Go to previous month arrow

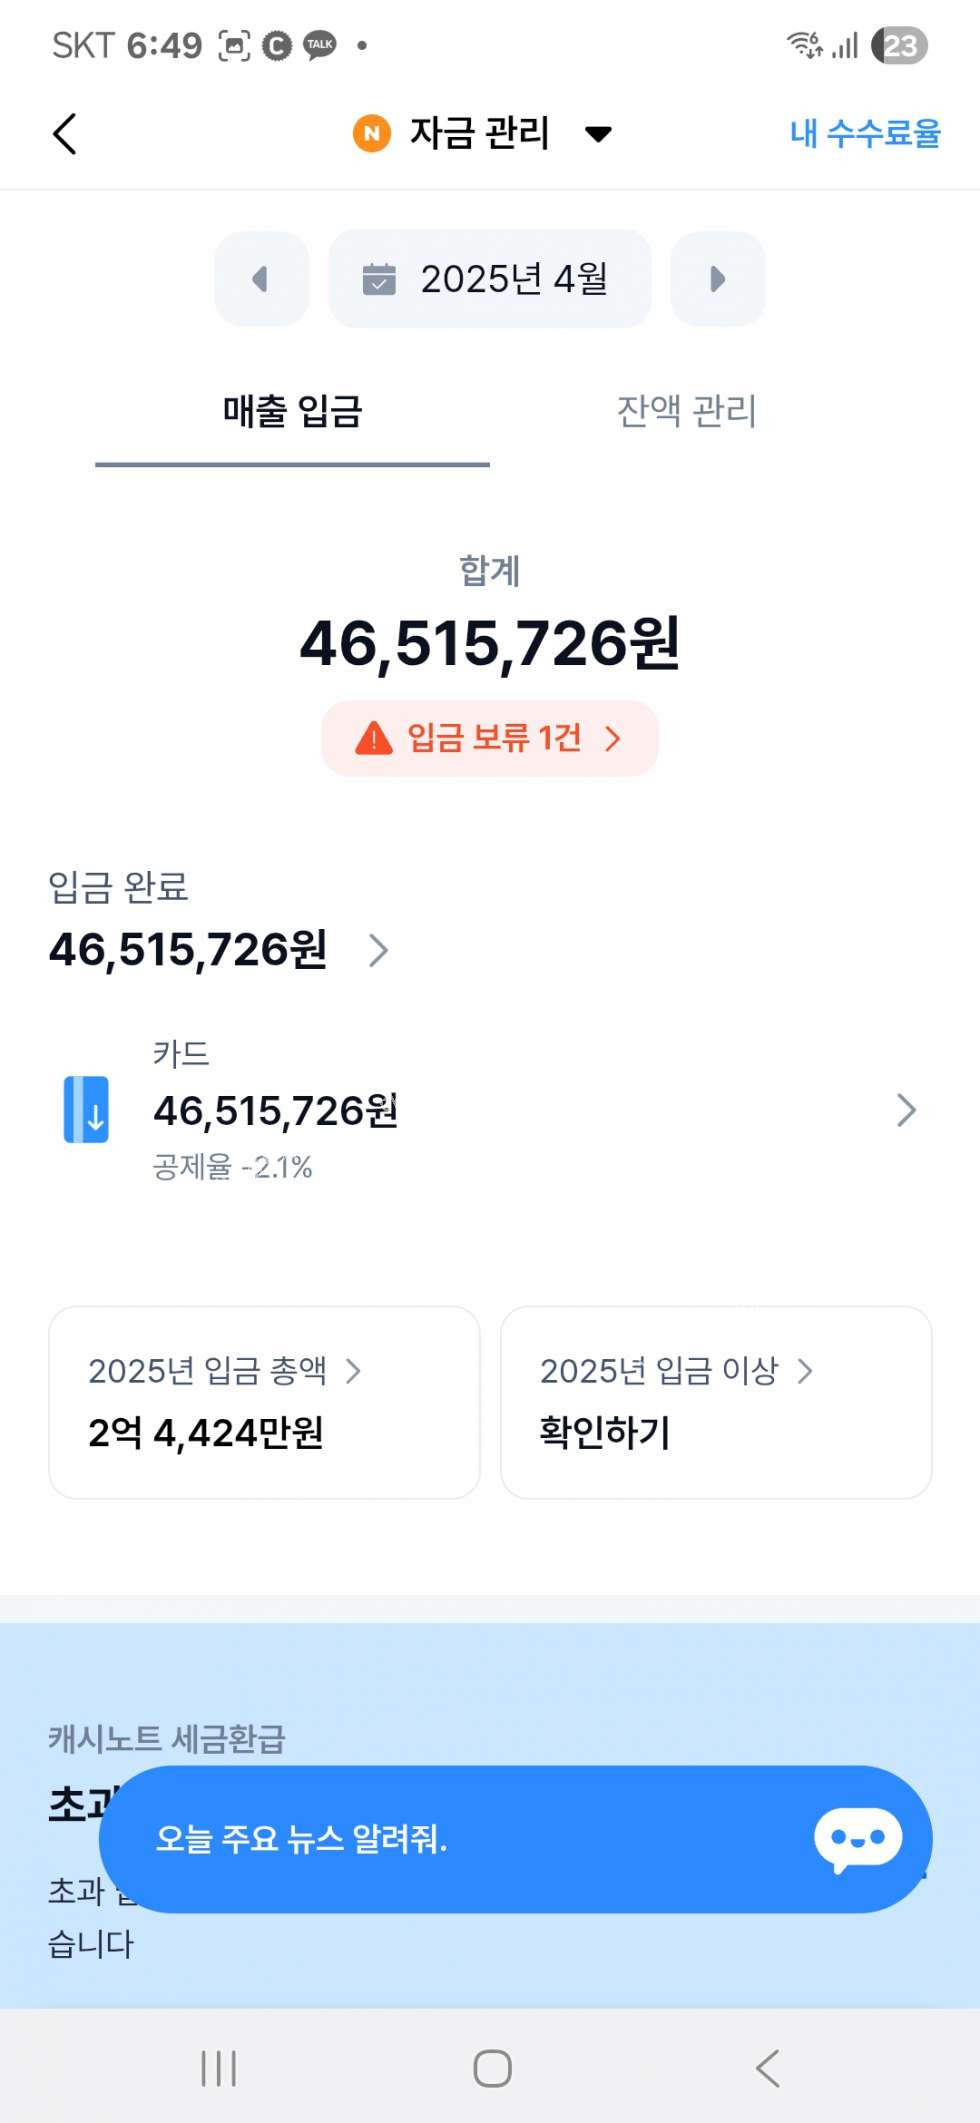coord(261,279)
